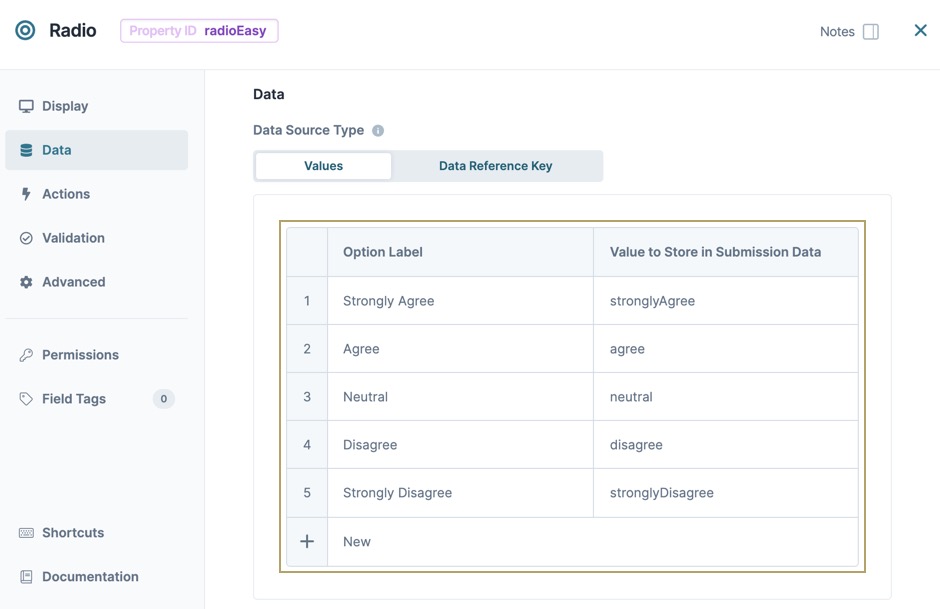940x609 pixels.
Task: Select Values data source type
Action: pyautogui.click(x=323, y=166)
